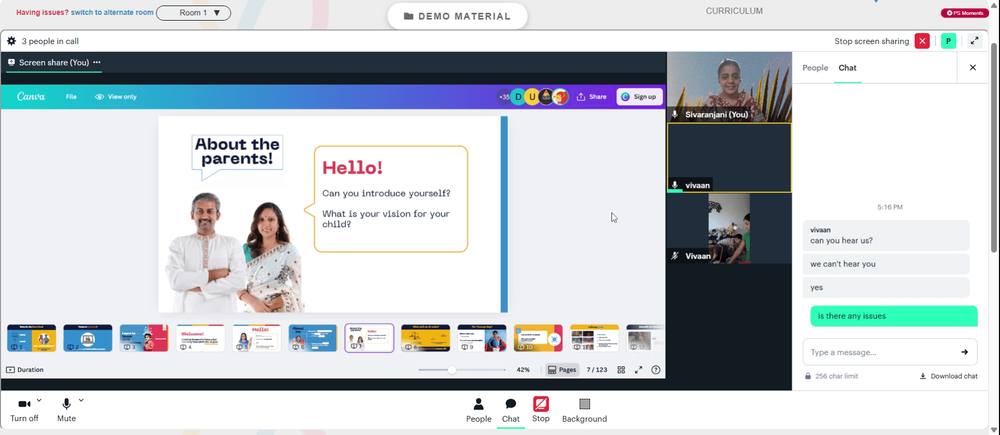The width and height of the screenshot is (1000, 435).
Task: Mute the microphone
Action: [x=66, y=411]
